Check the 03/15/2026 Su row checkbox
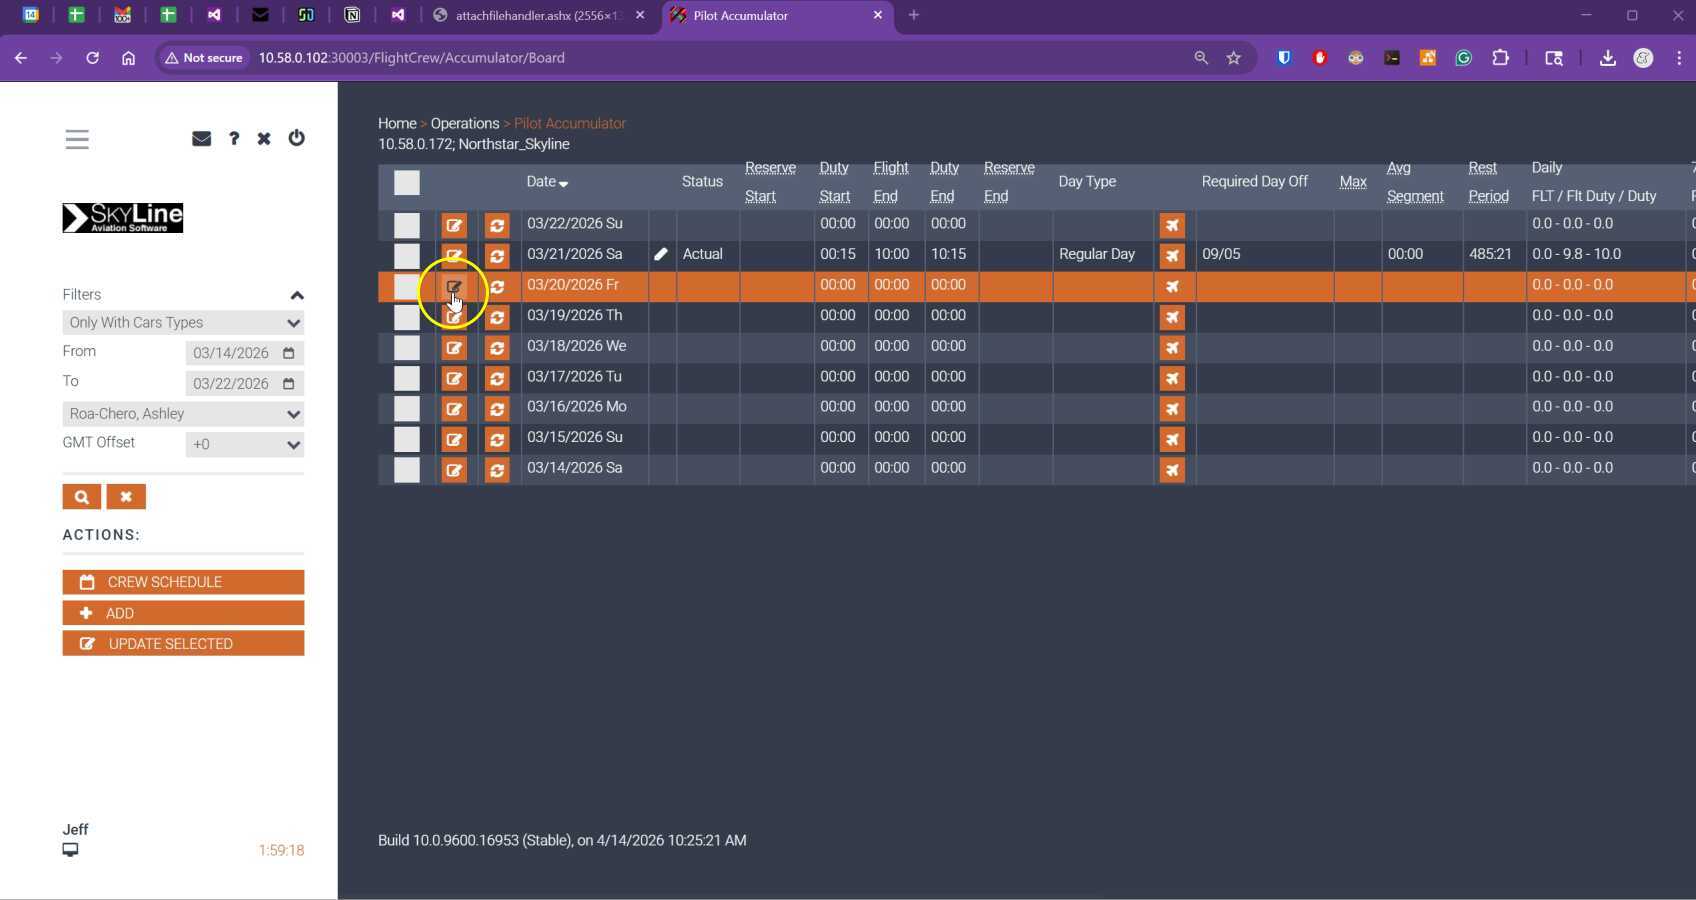Screen dimensions: 1696x900 (x=407, y=440)
